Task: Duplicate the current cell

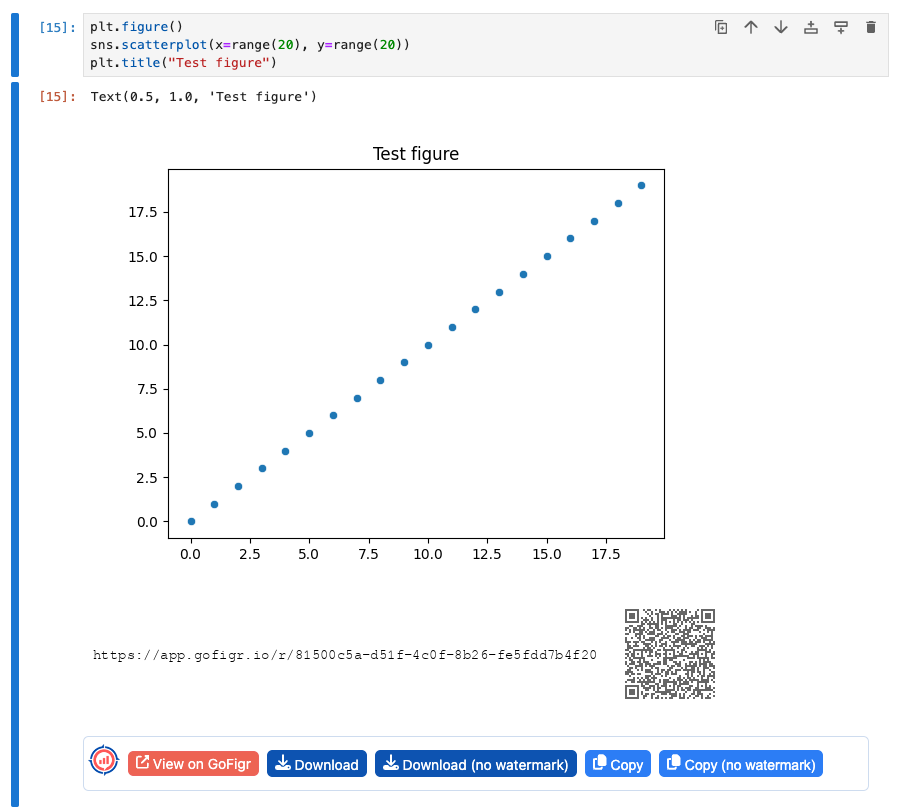Action: coord(721,27)
